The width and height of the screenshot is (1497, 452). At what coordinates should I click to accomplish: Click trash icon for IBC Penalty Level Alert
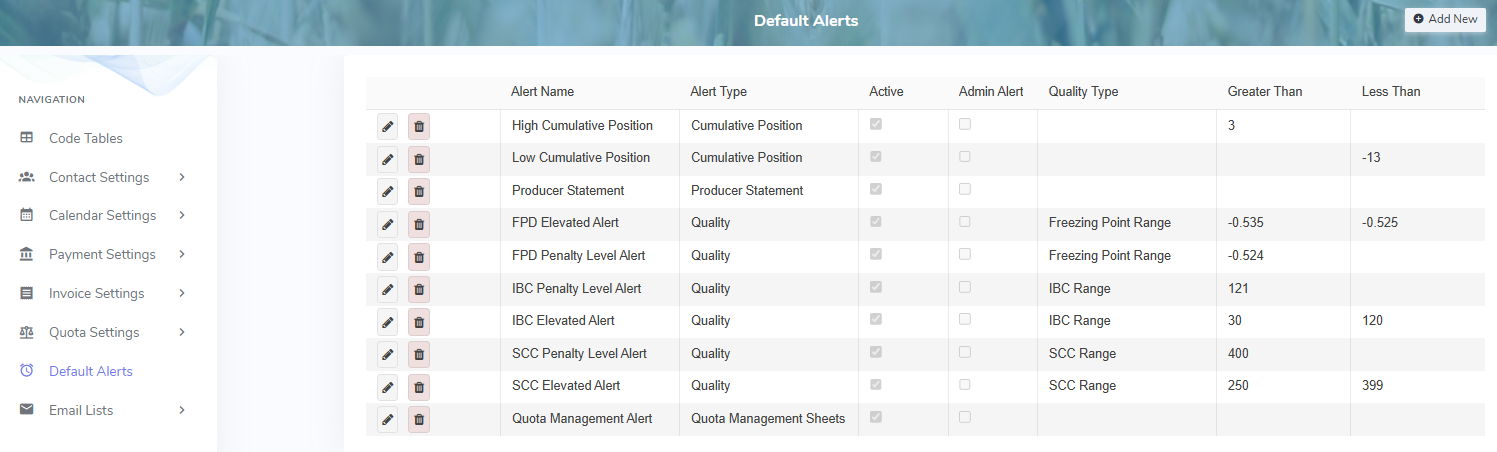click(x=419, y=289)
